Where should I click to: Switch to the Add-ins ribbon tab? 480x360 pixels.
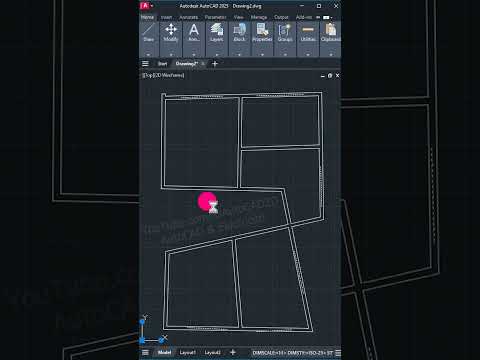point(304,17)
